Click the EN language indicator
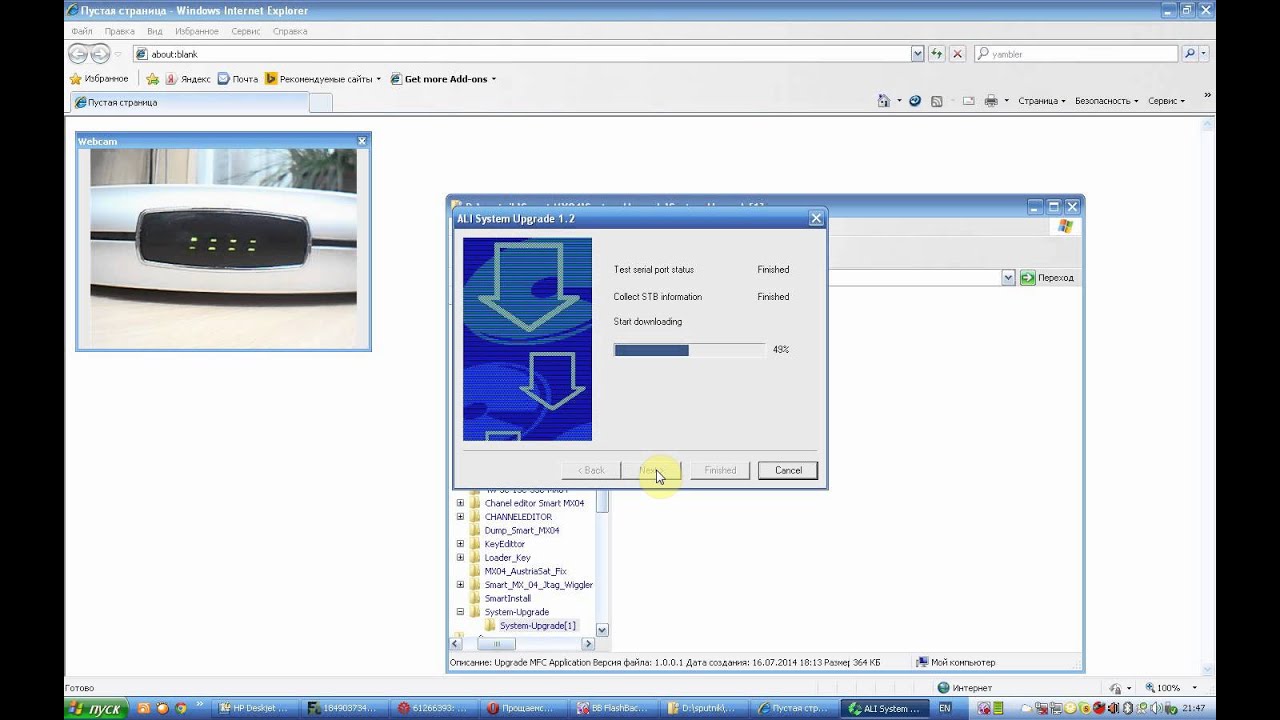The width and height of the screenshot is (1280, 720). (945, 709)
